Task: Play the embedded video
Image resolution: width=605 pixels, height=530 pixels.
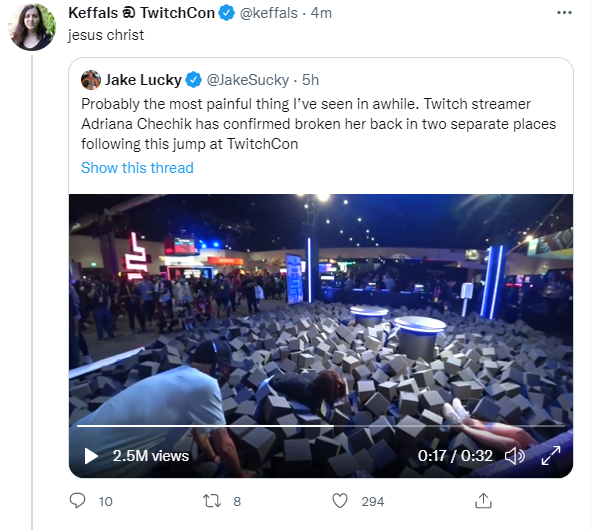Action: (91, 456)
